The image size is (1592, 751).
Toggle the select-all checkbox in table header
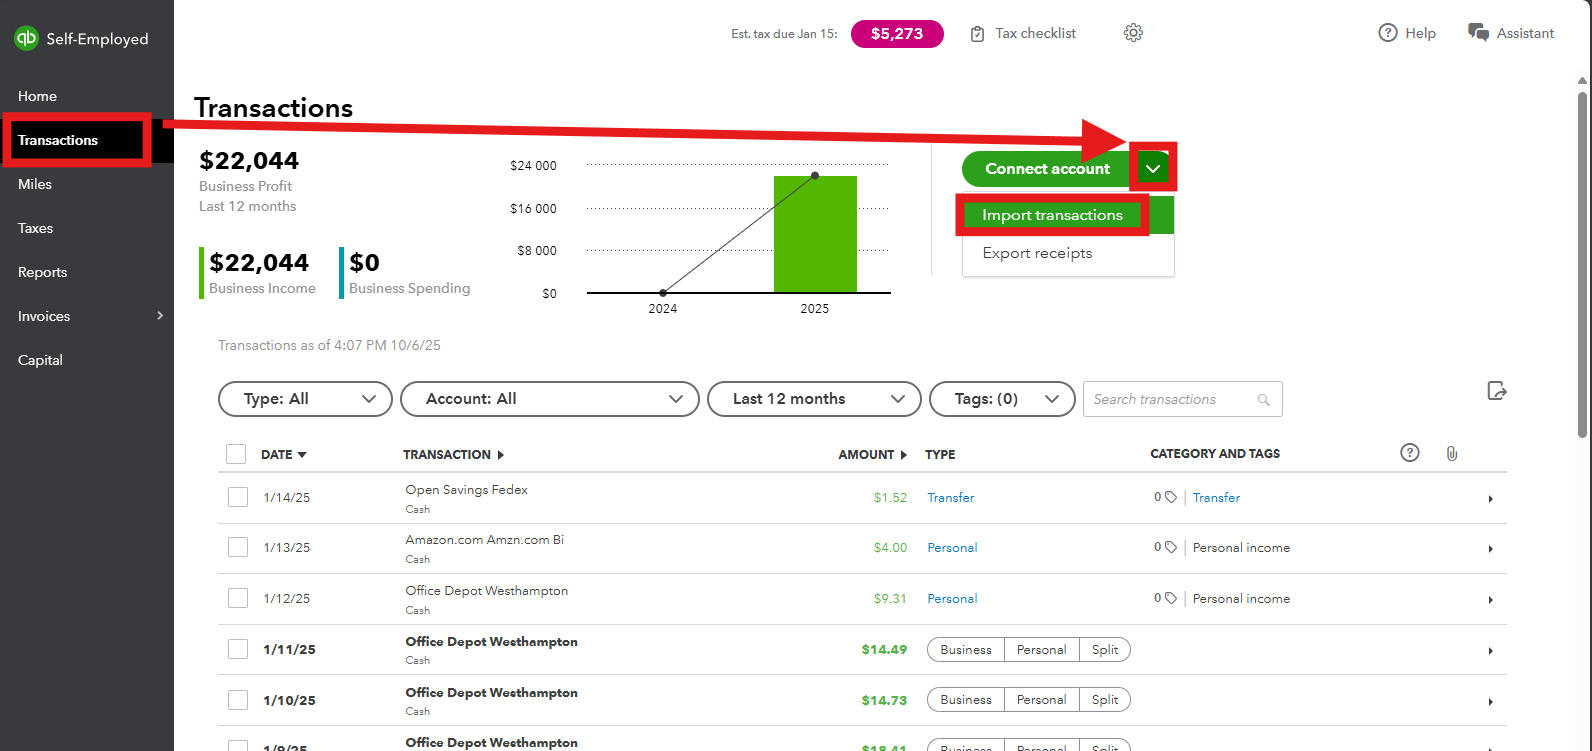pos(236,454)
